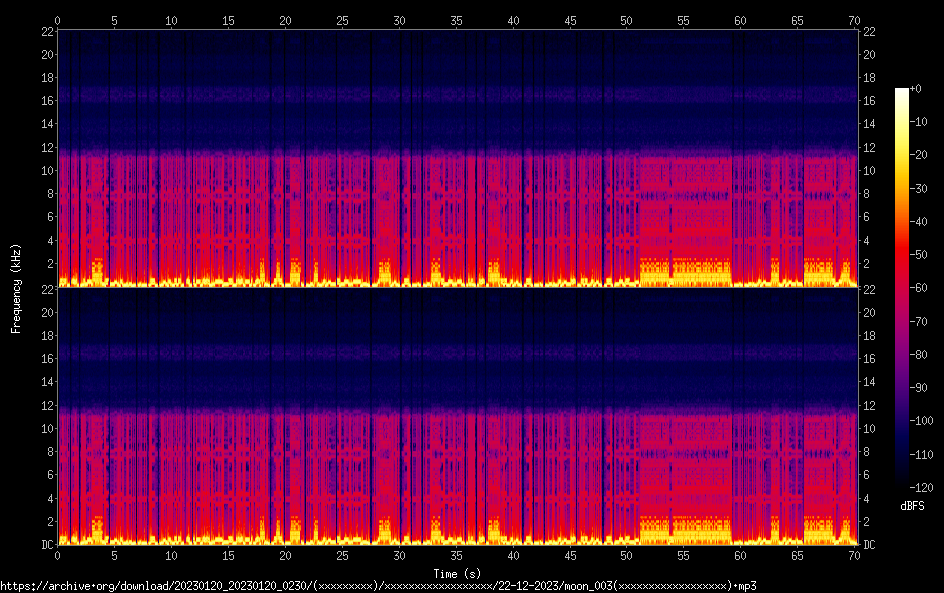Select the 20 label on the top time axis

pos(286,20)
